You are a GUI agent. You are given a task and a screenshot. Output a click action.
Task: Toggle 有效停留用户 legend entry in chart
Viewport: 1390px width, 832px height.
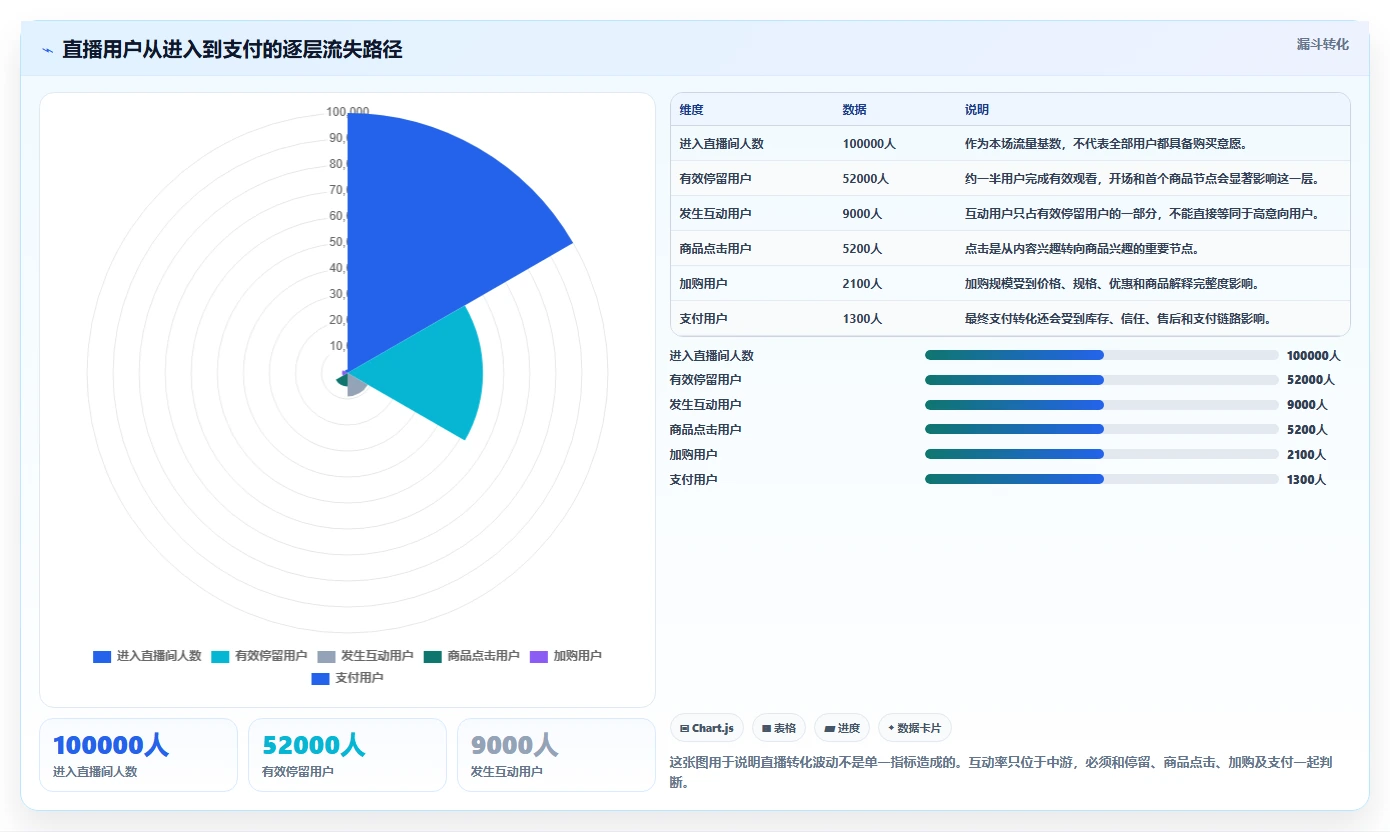pos(259,656)
